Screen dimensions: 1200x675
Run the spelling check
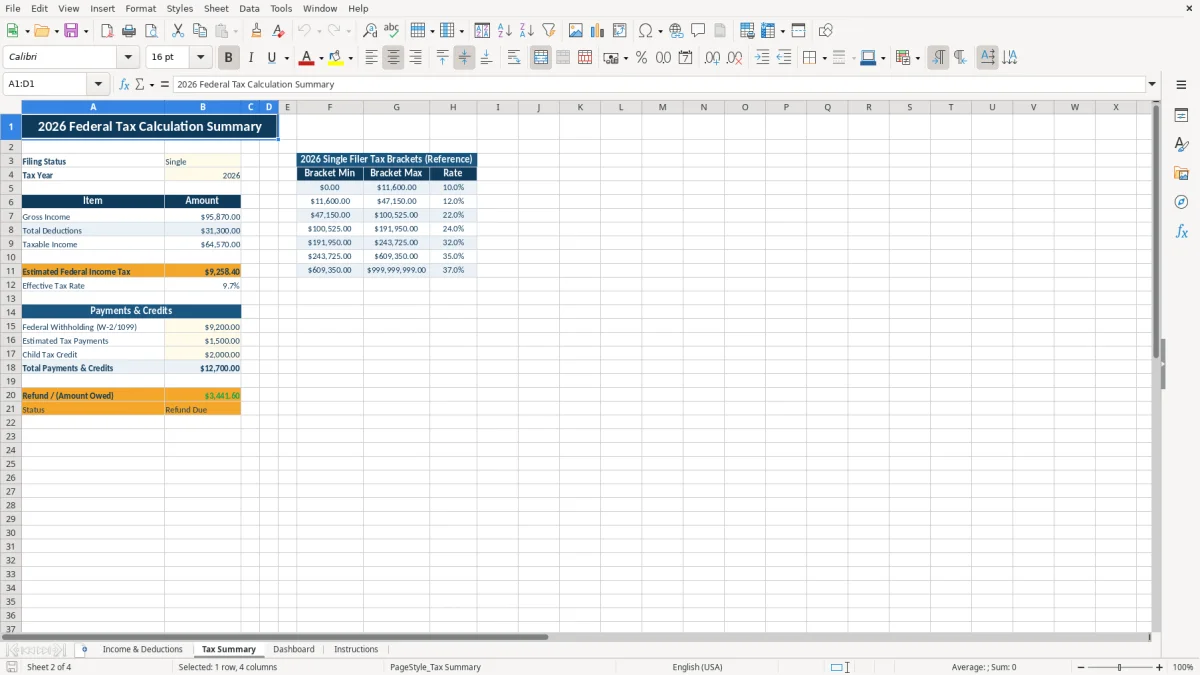[391, 31]
